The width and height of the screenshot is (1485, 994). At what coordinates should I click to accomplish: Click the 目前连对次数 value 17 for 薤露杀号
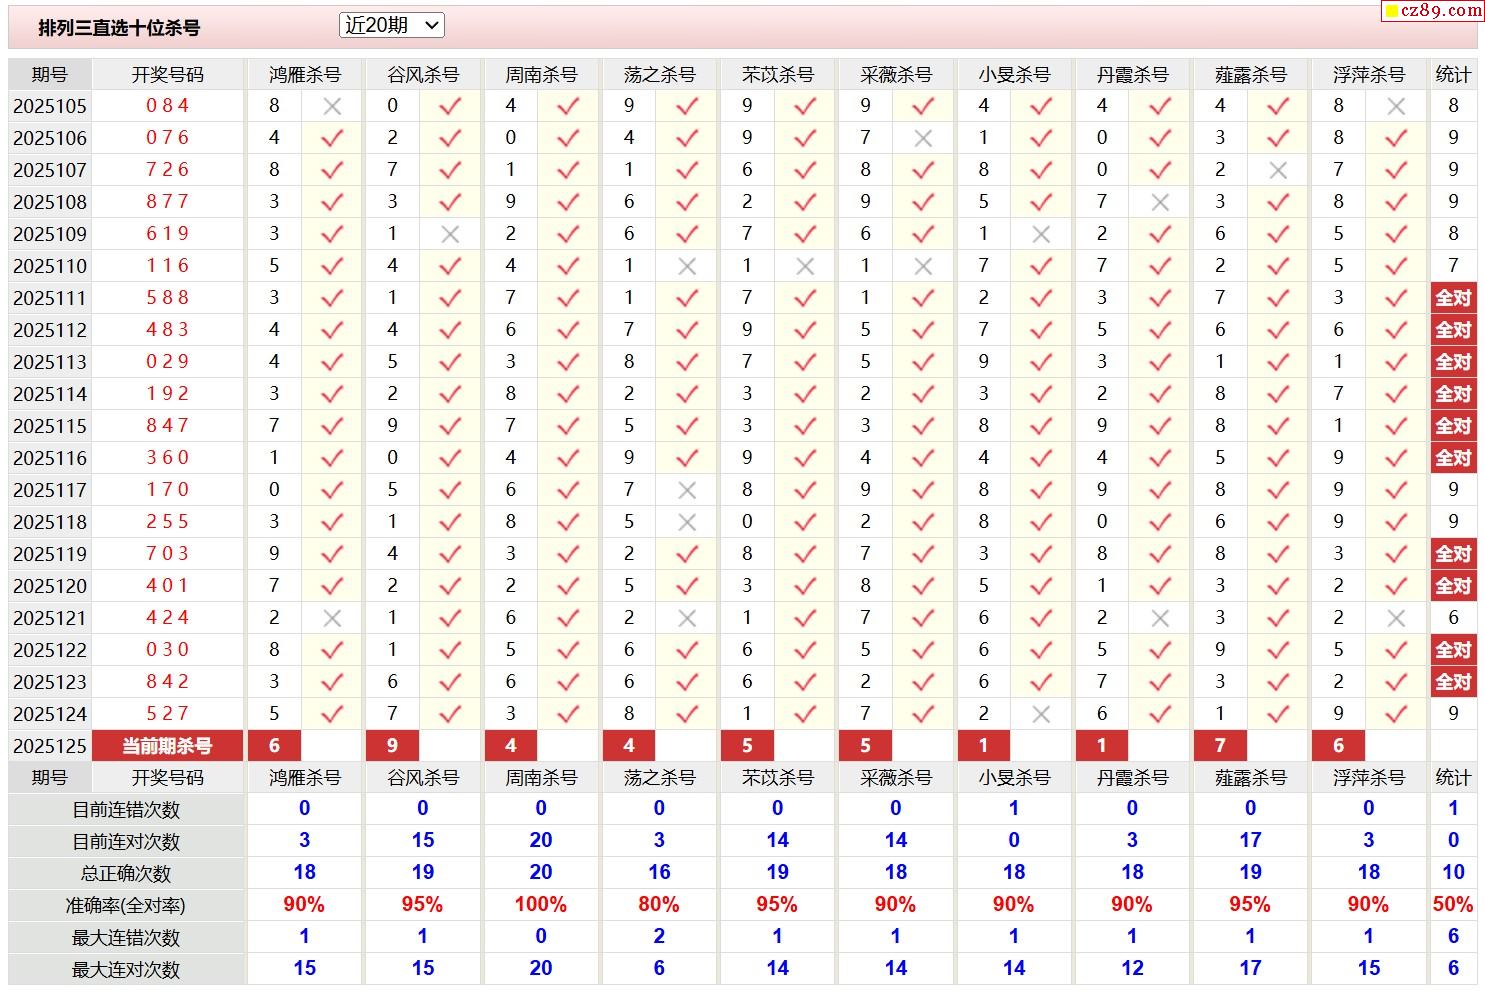click(x=1250, y=841)
